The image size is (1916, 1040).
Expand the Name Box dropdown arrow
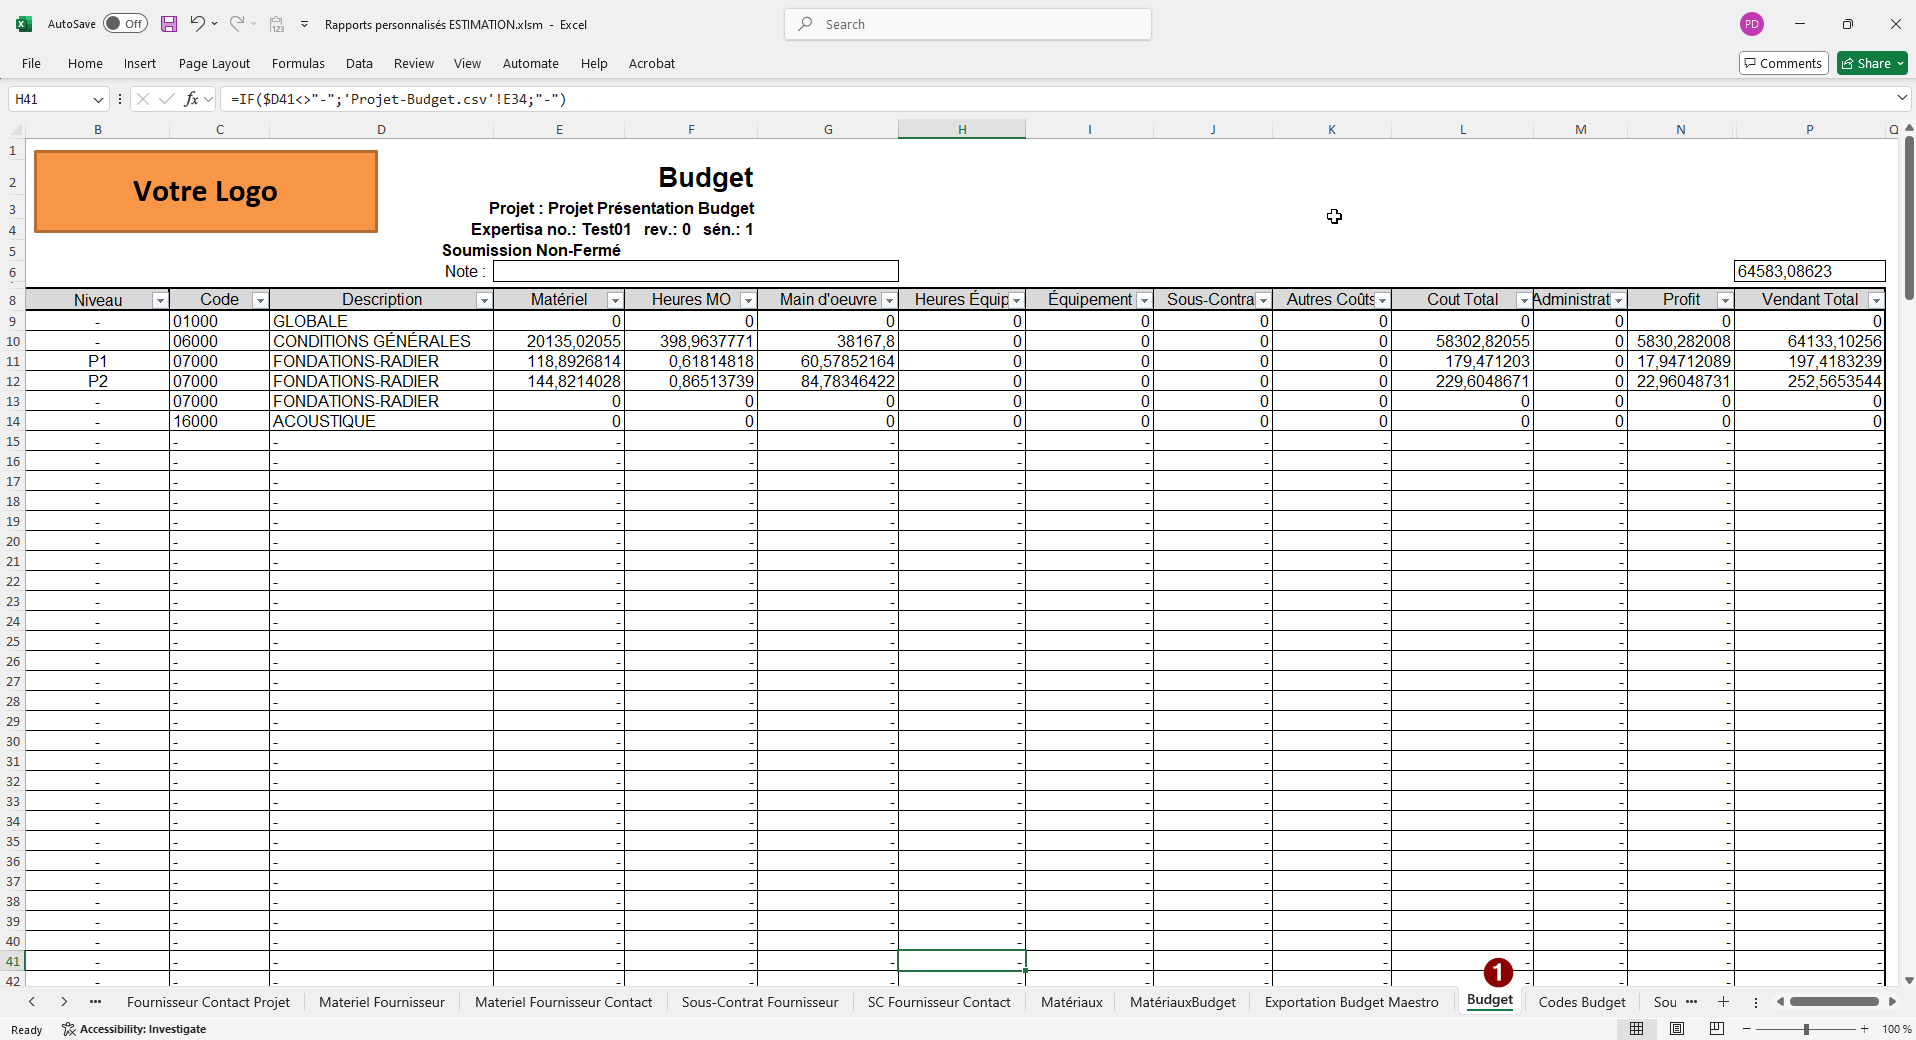tap(98, 99)
